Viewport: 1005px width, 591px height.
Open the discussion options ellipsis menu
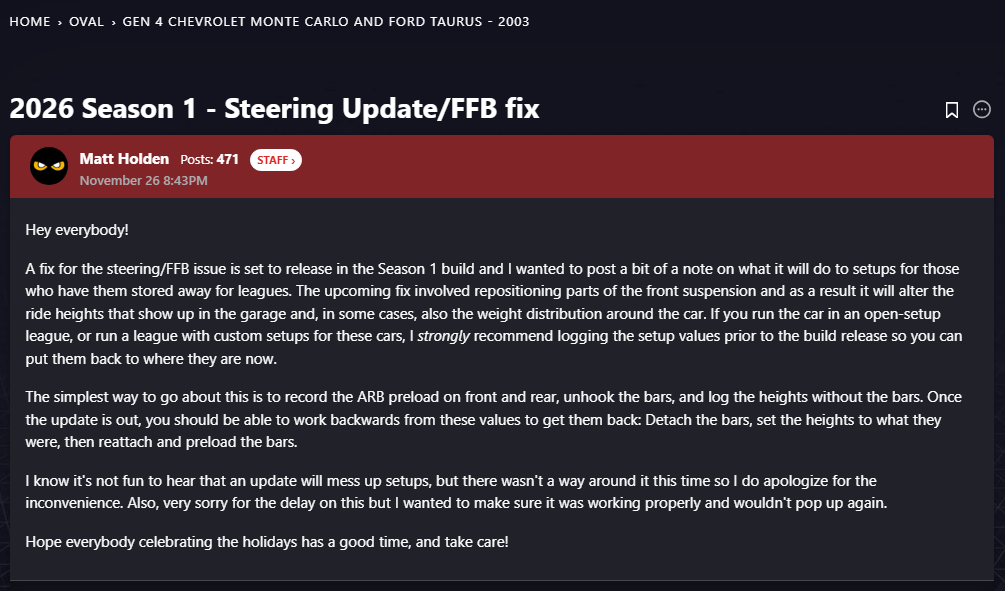[x=982, y=110]
